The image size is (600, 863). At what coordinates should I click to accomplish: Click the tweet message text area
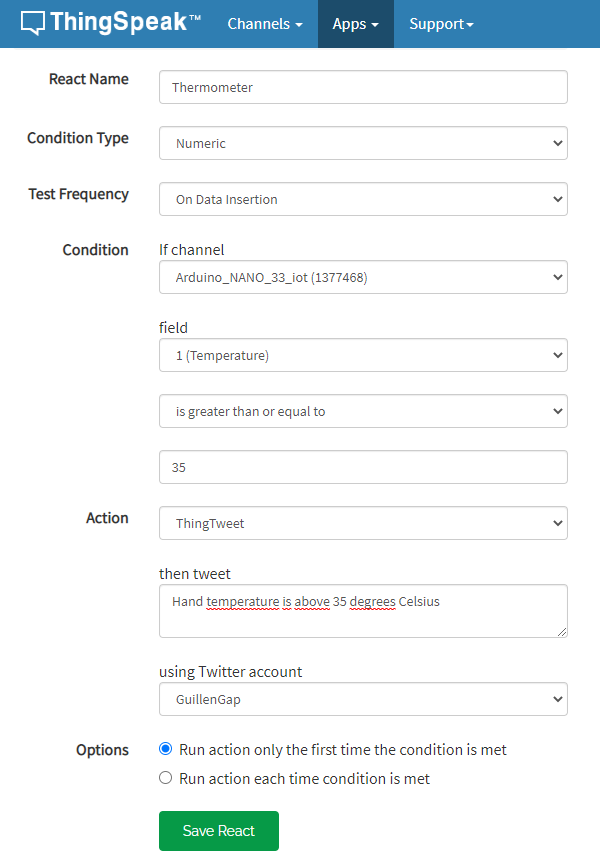(363, 611)
